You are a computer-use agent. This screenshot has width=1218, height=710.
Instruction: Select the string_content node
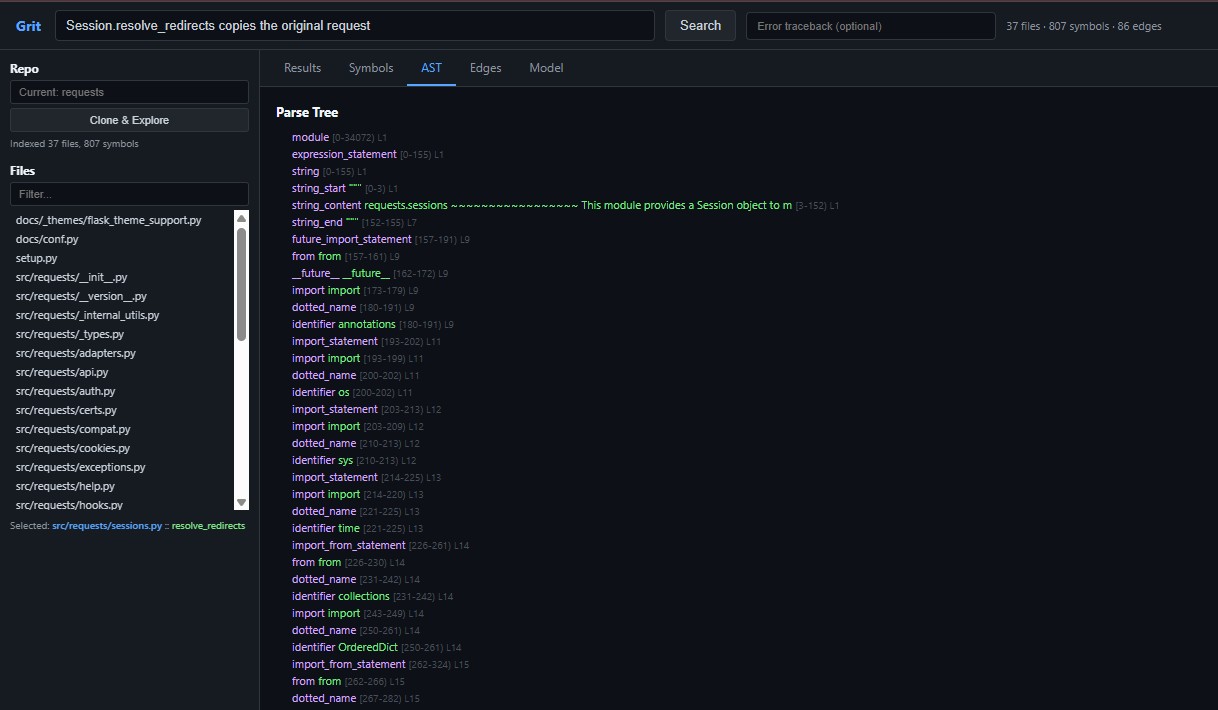[x=565, y=205]
